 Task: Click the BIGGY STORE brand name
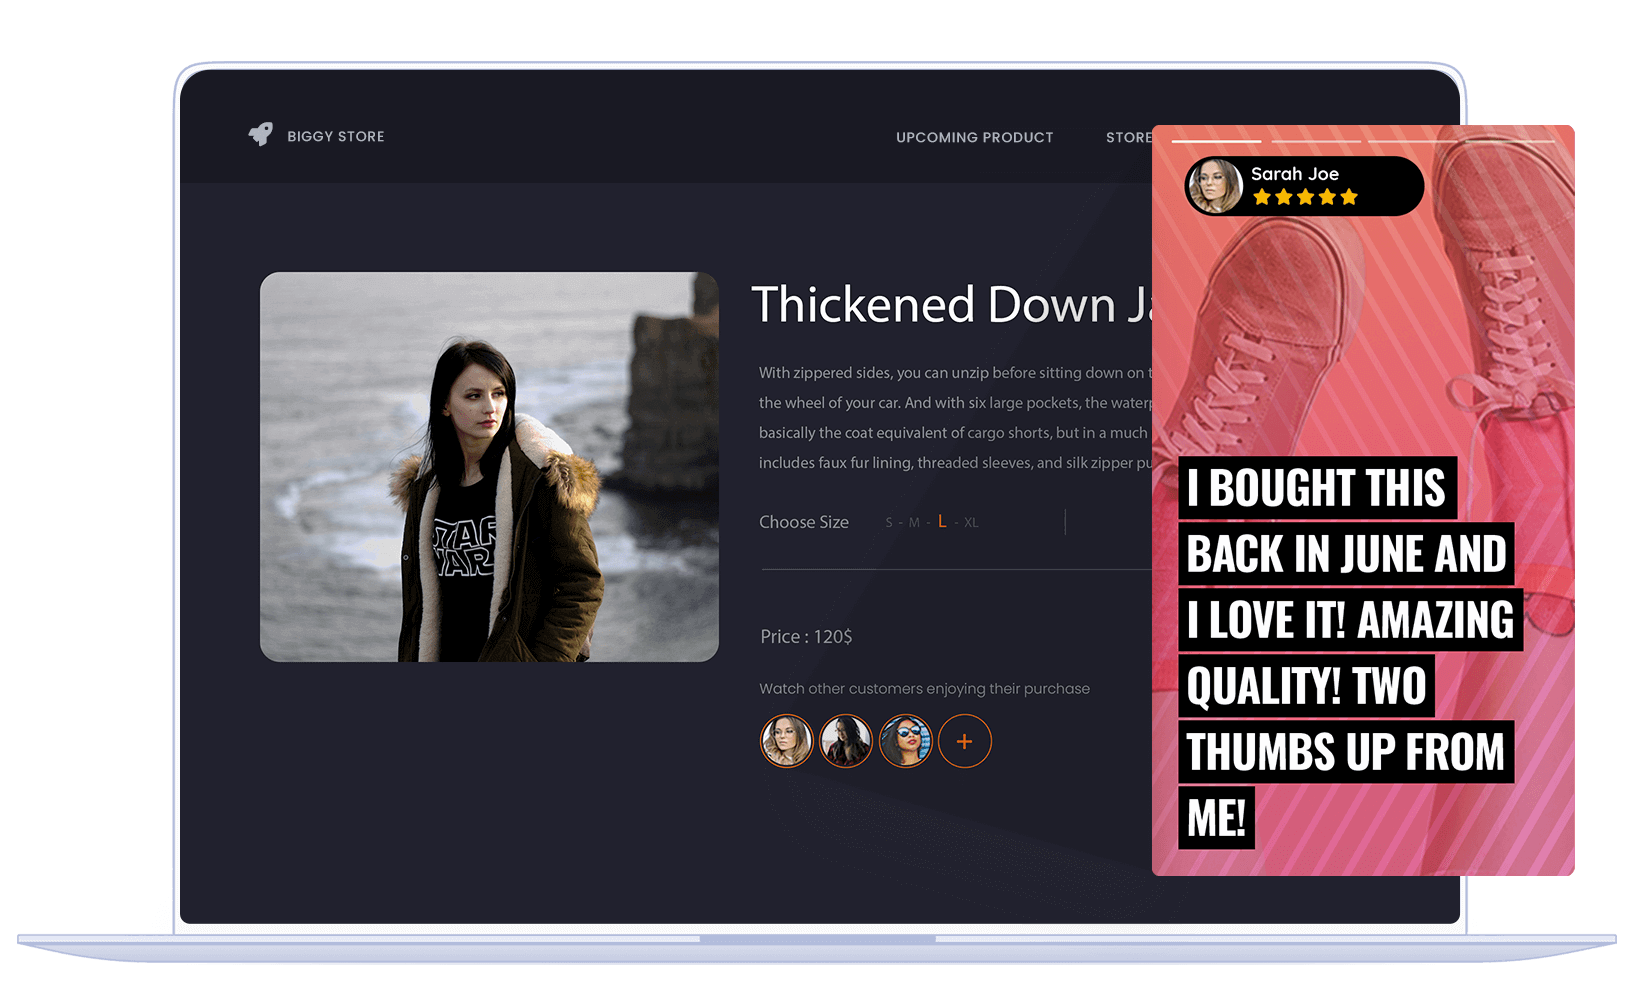[336, 136]
